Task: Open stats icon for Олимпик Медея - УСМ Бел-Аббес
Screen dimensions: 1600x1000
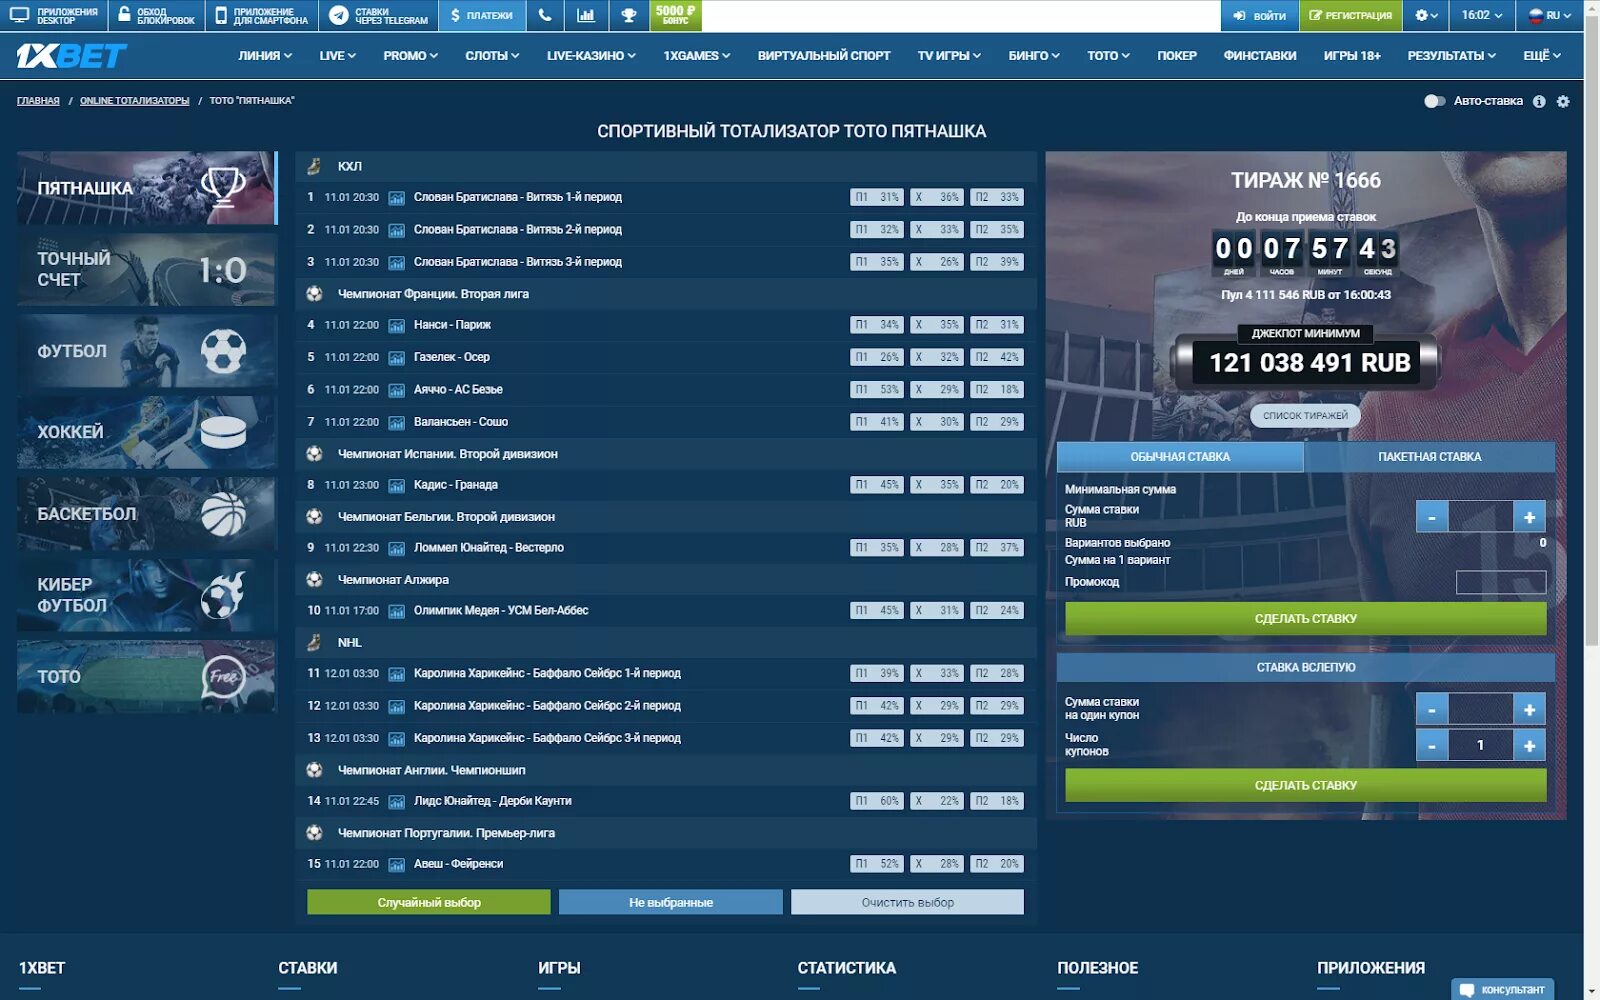Action: 396,611
